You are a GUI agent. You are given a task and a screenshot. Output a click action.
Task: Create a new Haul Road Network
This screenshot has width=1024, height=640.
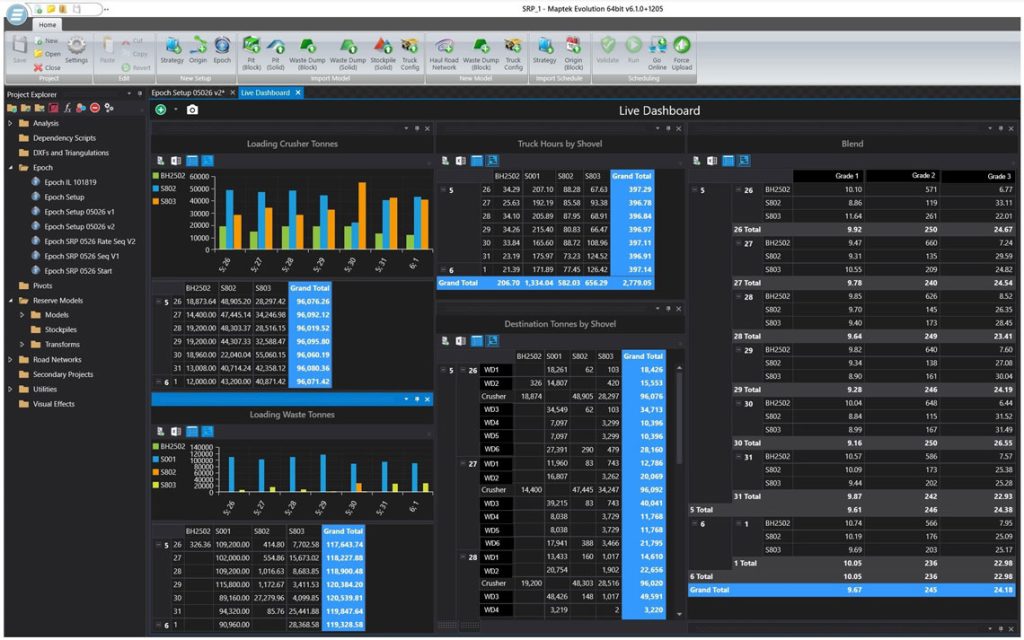pyautogui.click(x=444, y=54)
